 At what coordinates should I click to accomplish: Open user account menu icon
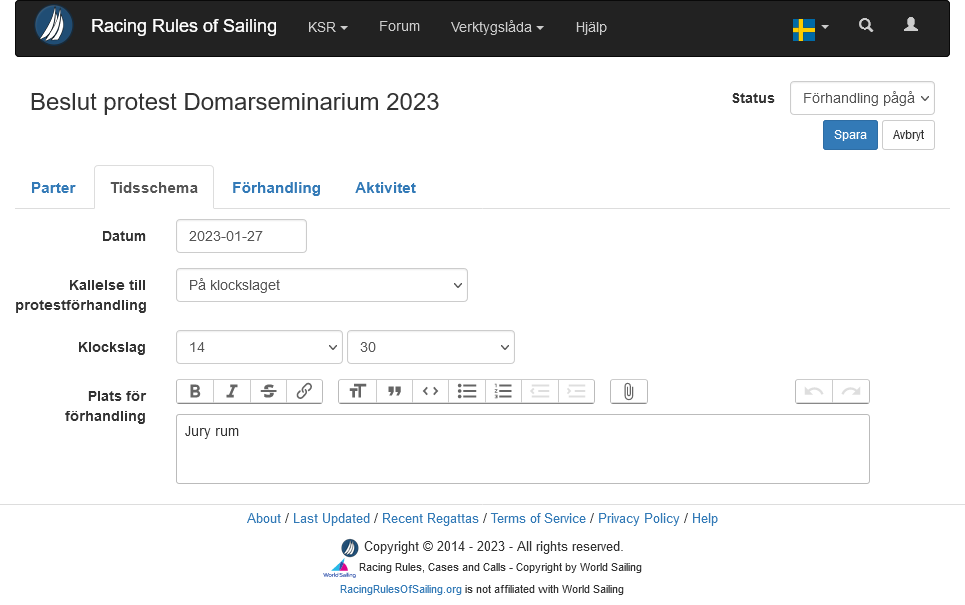coord(910,26)
